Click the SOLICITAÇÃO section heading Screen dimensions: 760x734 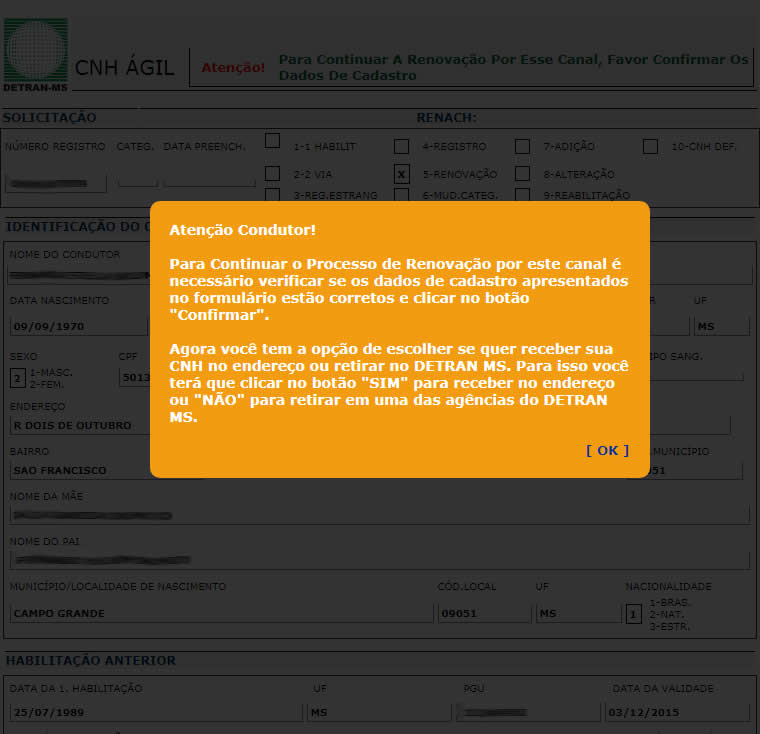(49, 117)
